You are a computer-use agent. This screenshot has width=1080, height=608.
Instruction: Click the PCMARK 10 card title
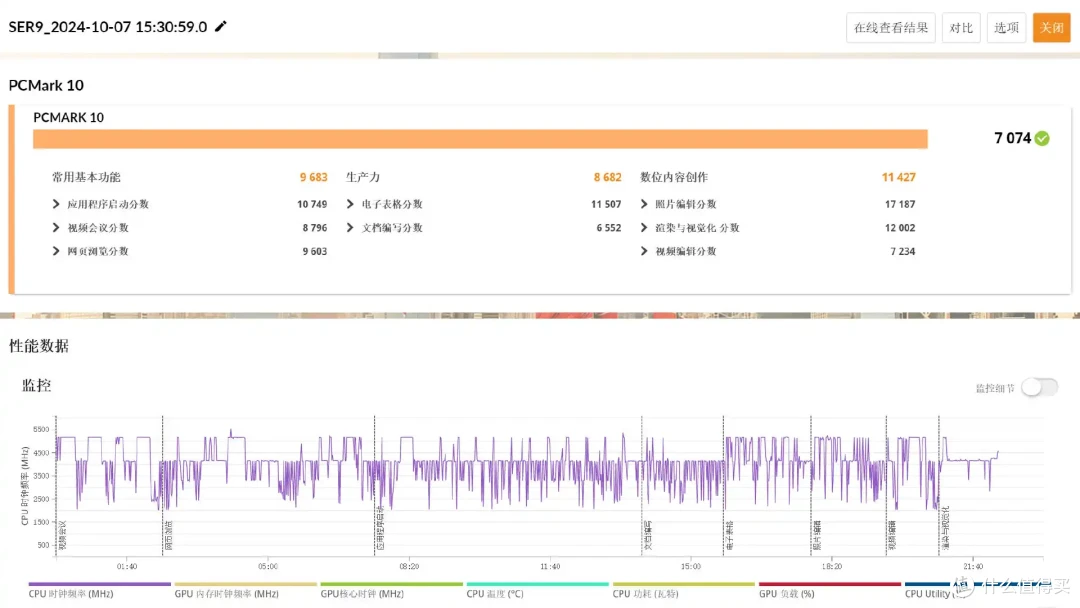tap(68, 118)
